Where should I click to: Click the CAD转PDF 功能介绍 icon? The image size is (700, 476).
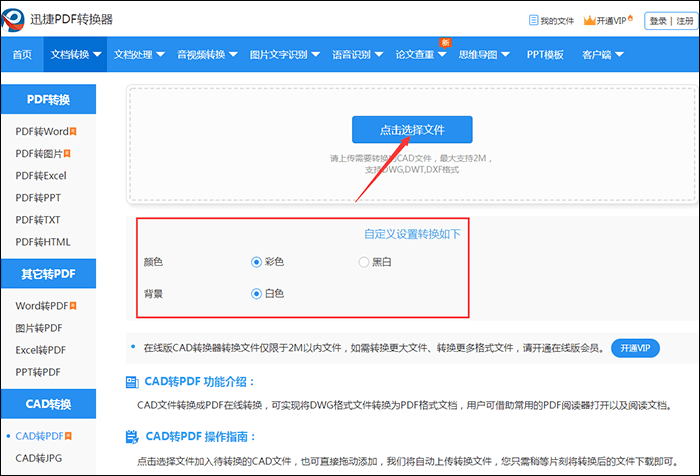tap(132, 382)
